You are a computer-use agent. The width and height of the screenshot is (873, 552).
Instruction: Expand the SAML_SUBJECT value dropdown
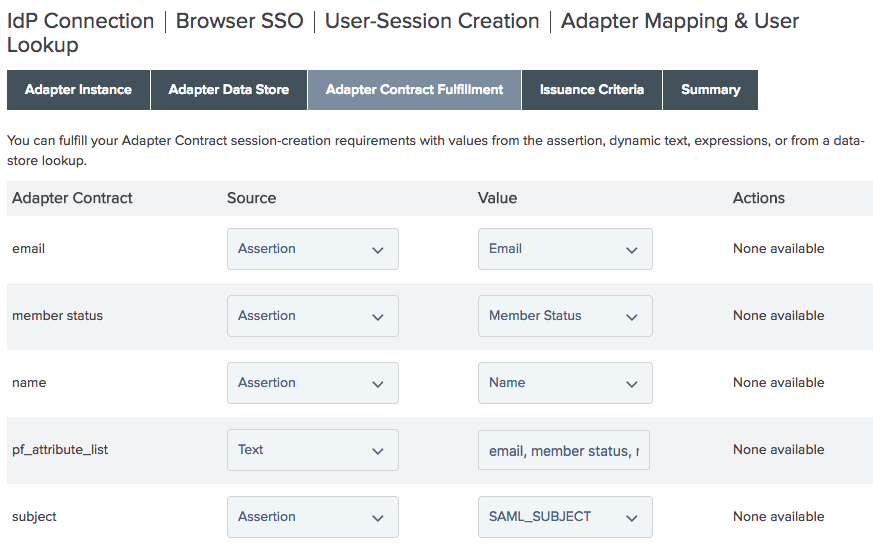(565, 517)
